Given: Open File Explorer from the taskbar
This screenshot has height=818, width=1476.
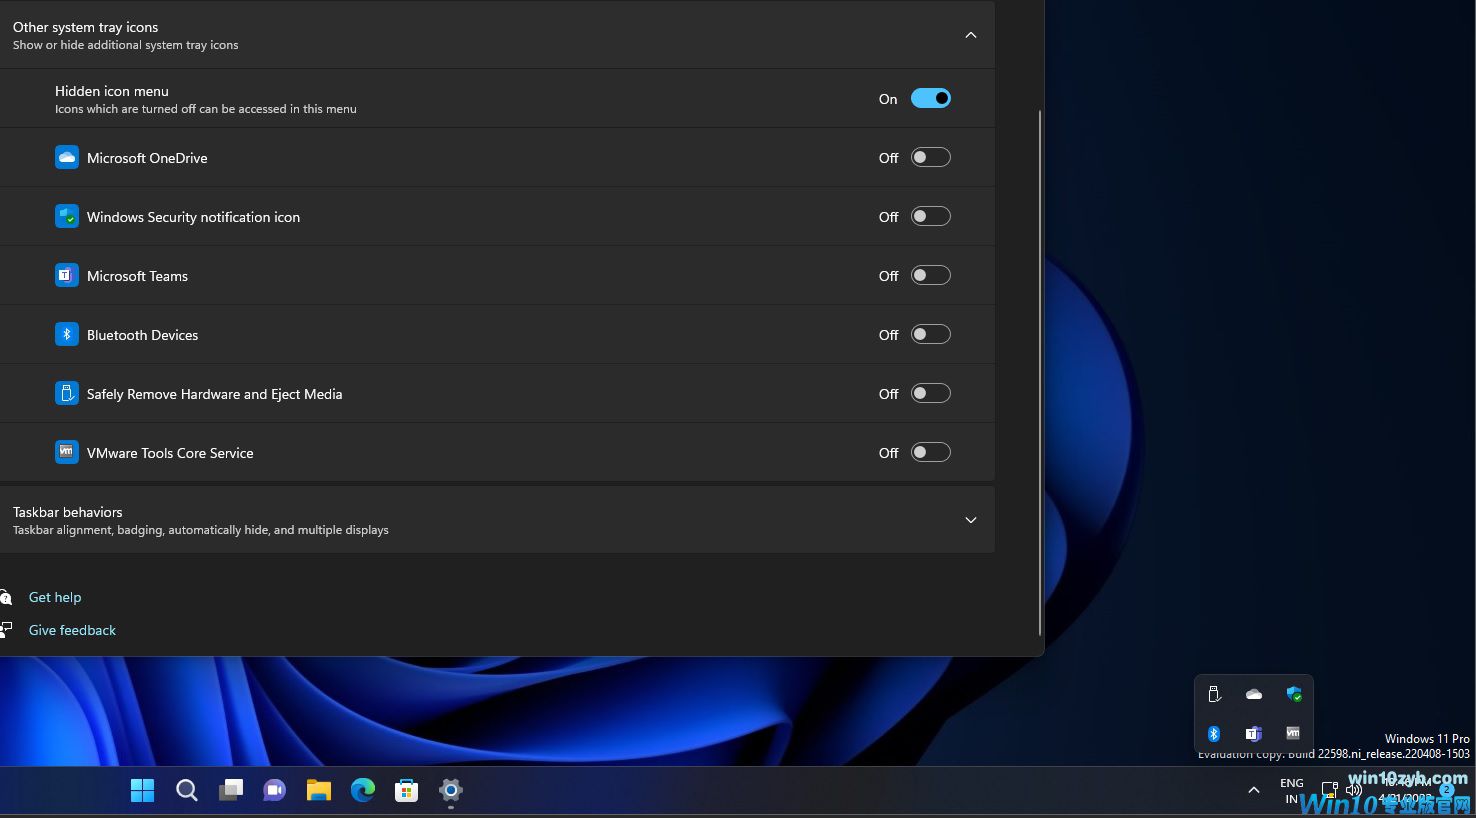Looking at the screenshot, I should click(318, 791).
